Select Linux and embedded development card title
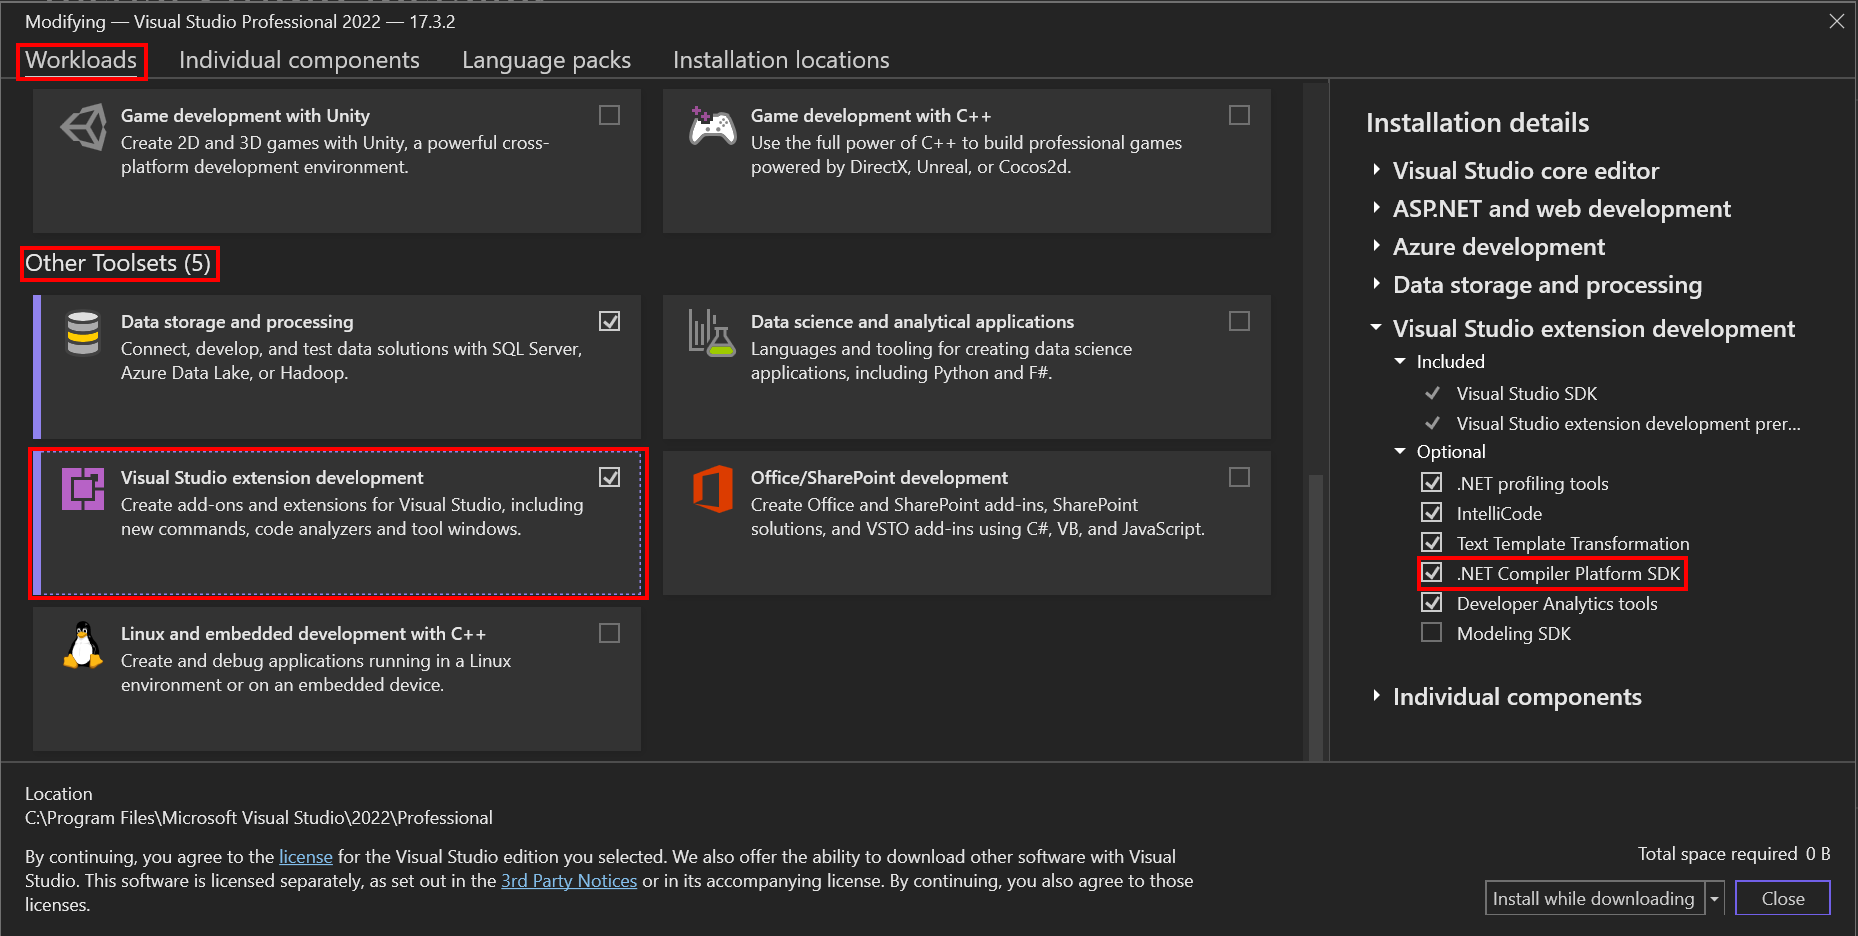Image resolution: width=1858 pixels, height=936 pixels. click(303, 634)
